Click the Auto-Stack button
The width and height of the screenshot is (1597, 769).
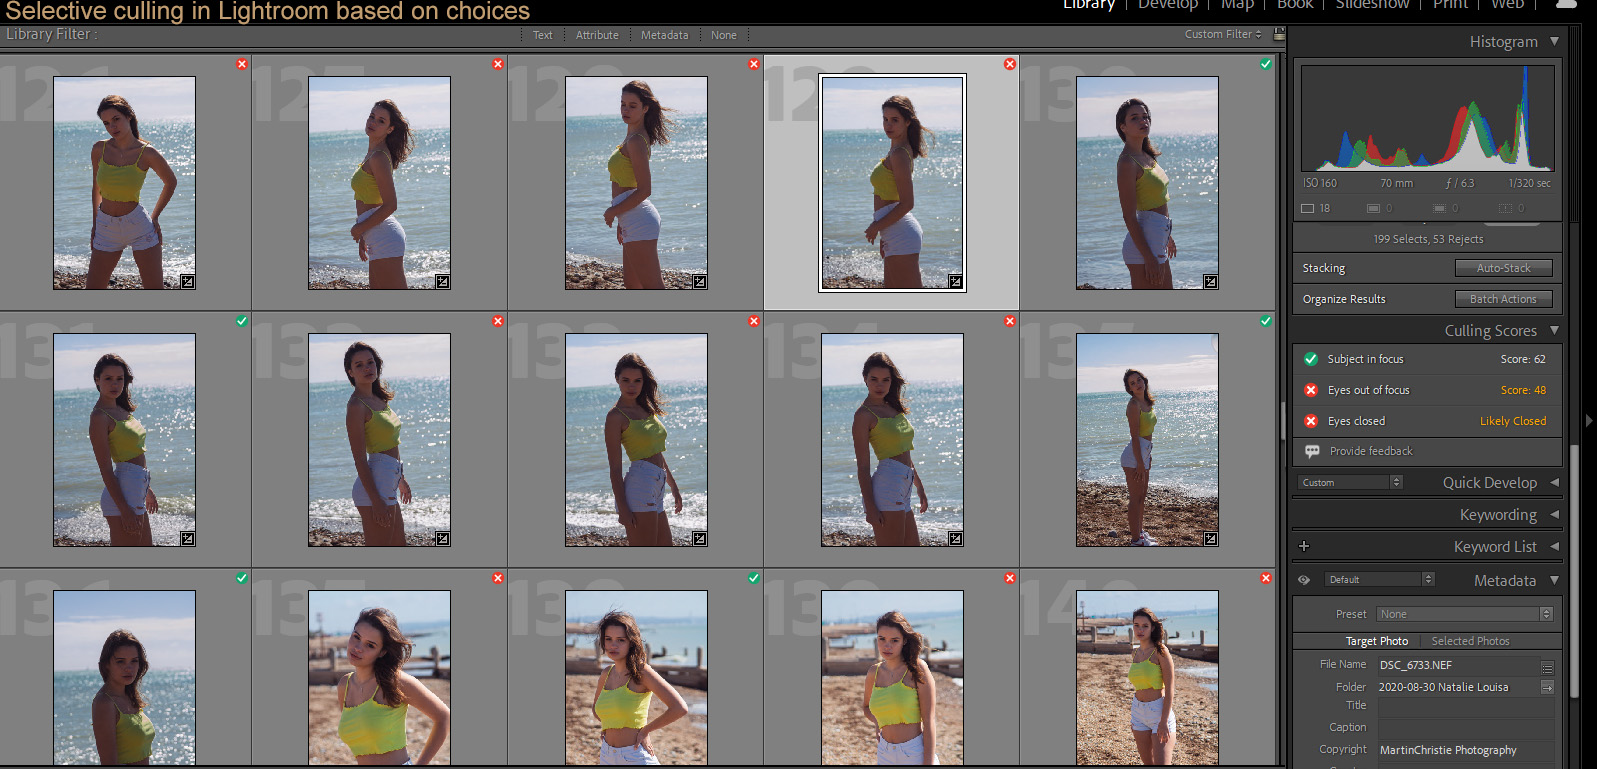pyautogui.click(x=1503, y=268)
